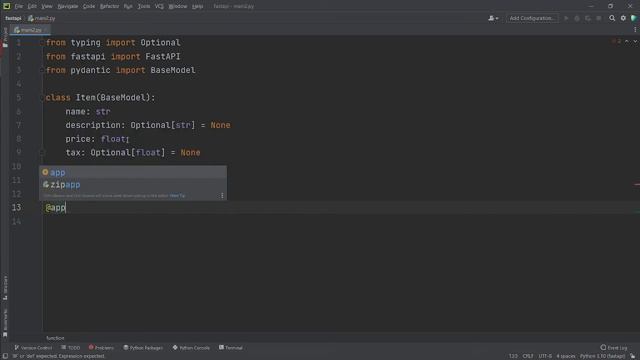Go to previous highlighted error arrow
The height and width of the screenshot is (360, 640).
click(627, 42)
